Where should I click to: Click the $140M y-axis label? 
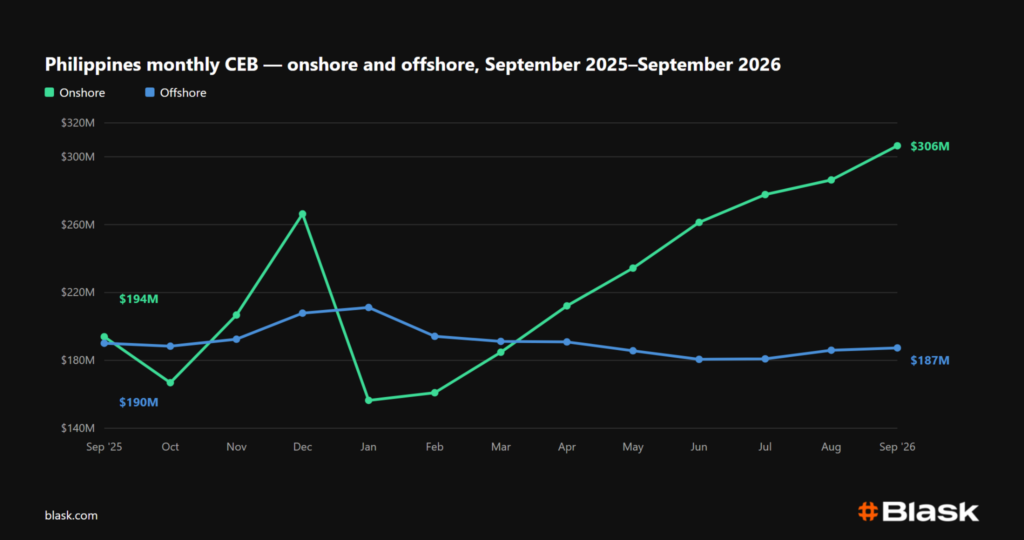coord(80,428)
